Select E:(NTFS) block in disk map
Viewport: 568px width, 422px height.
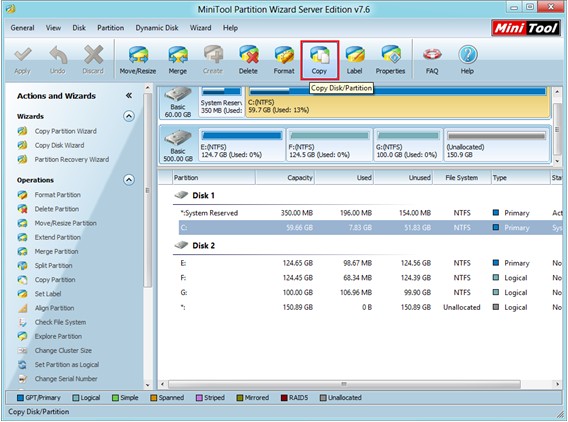coord(242,145)
